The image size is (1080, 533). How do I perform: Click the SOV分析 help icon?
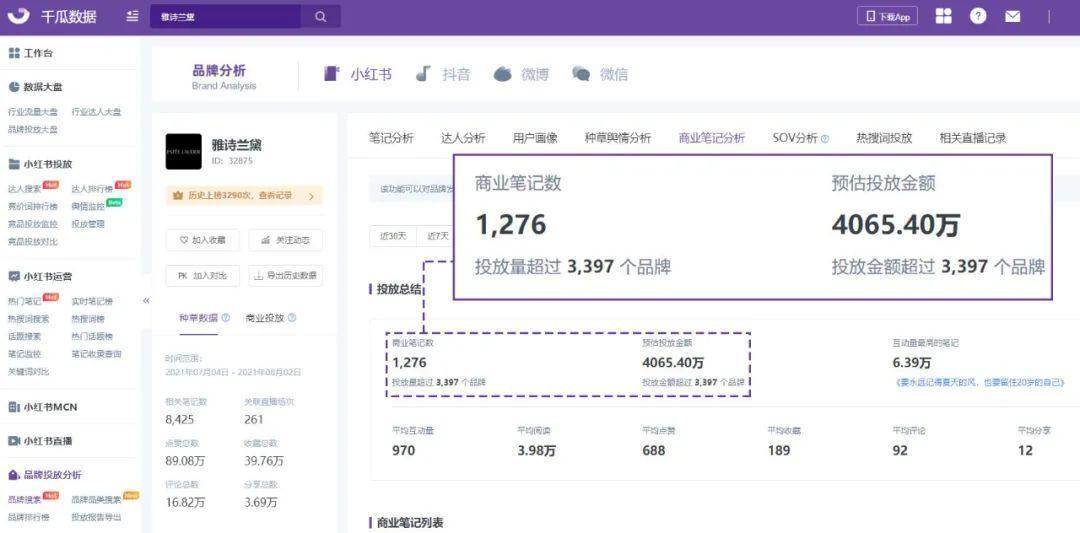click(x=825, y=139)
